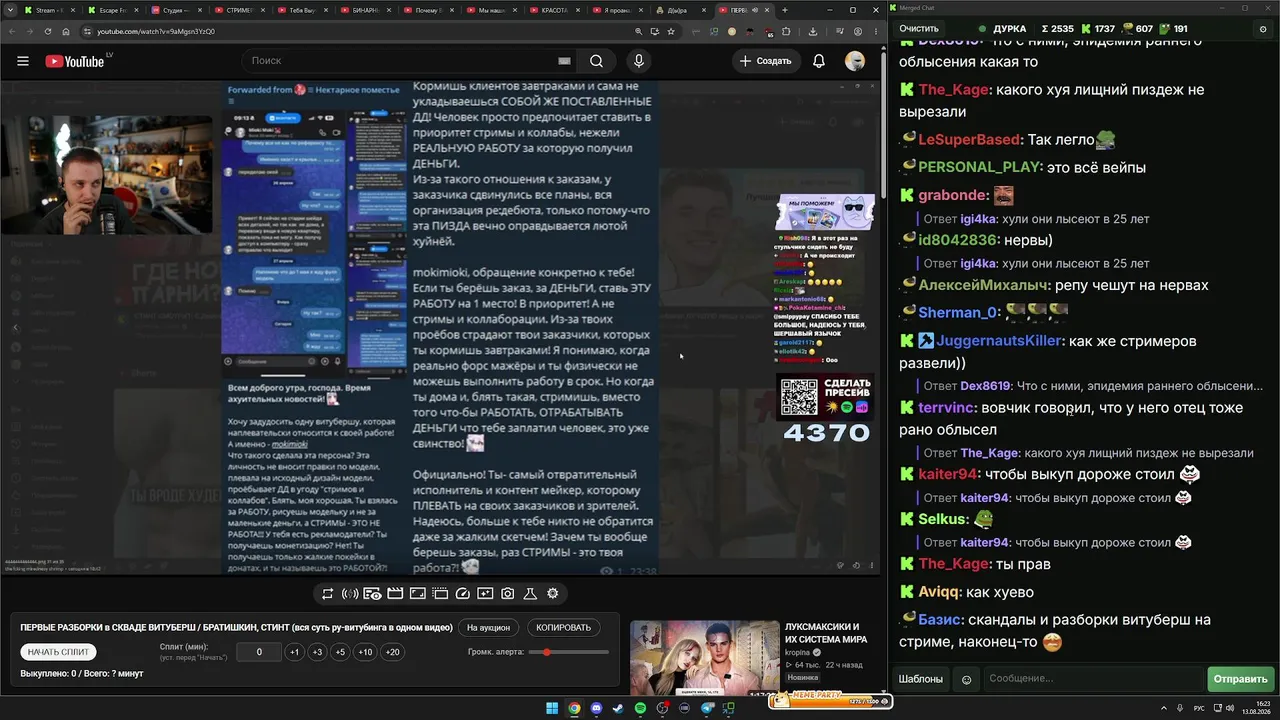The height and width of the screenshot is (720, 1280).
Task: Open browser downloads icon
Action: (812, 31)
